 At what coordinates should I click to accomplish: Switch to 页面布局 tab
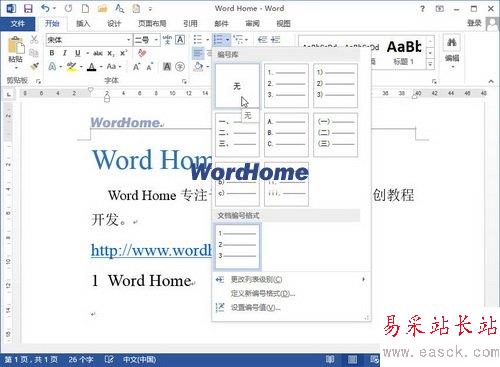(x=152, y=23)
